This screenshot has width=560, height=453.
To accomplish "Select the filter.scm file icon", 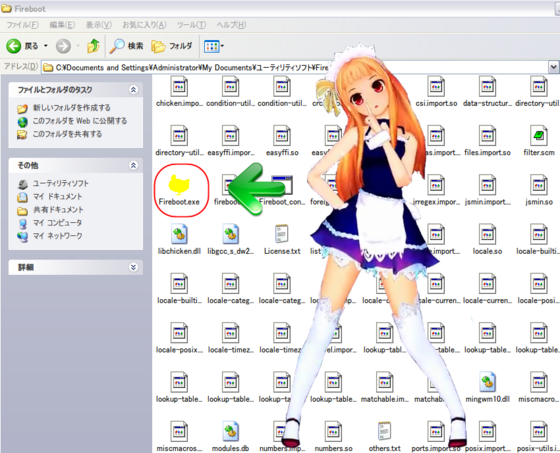I will click(x=539, y=136).
